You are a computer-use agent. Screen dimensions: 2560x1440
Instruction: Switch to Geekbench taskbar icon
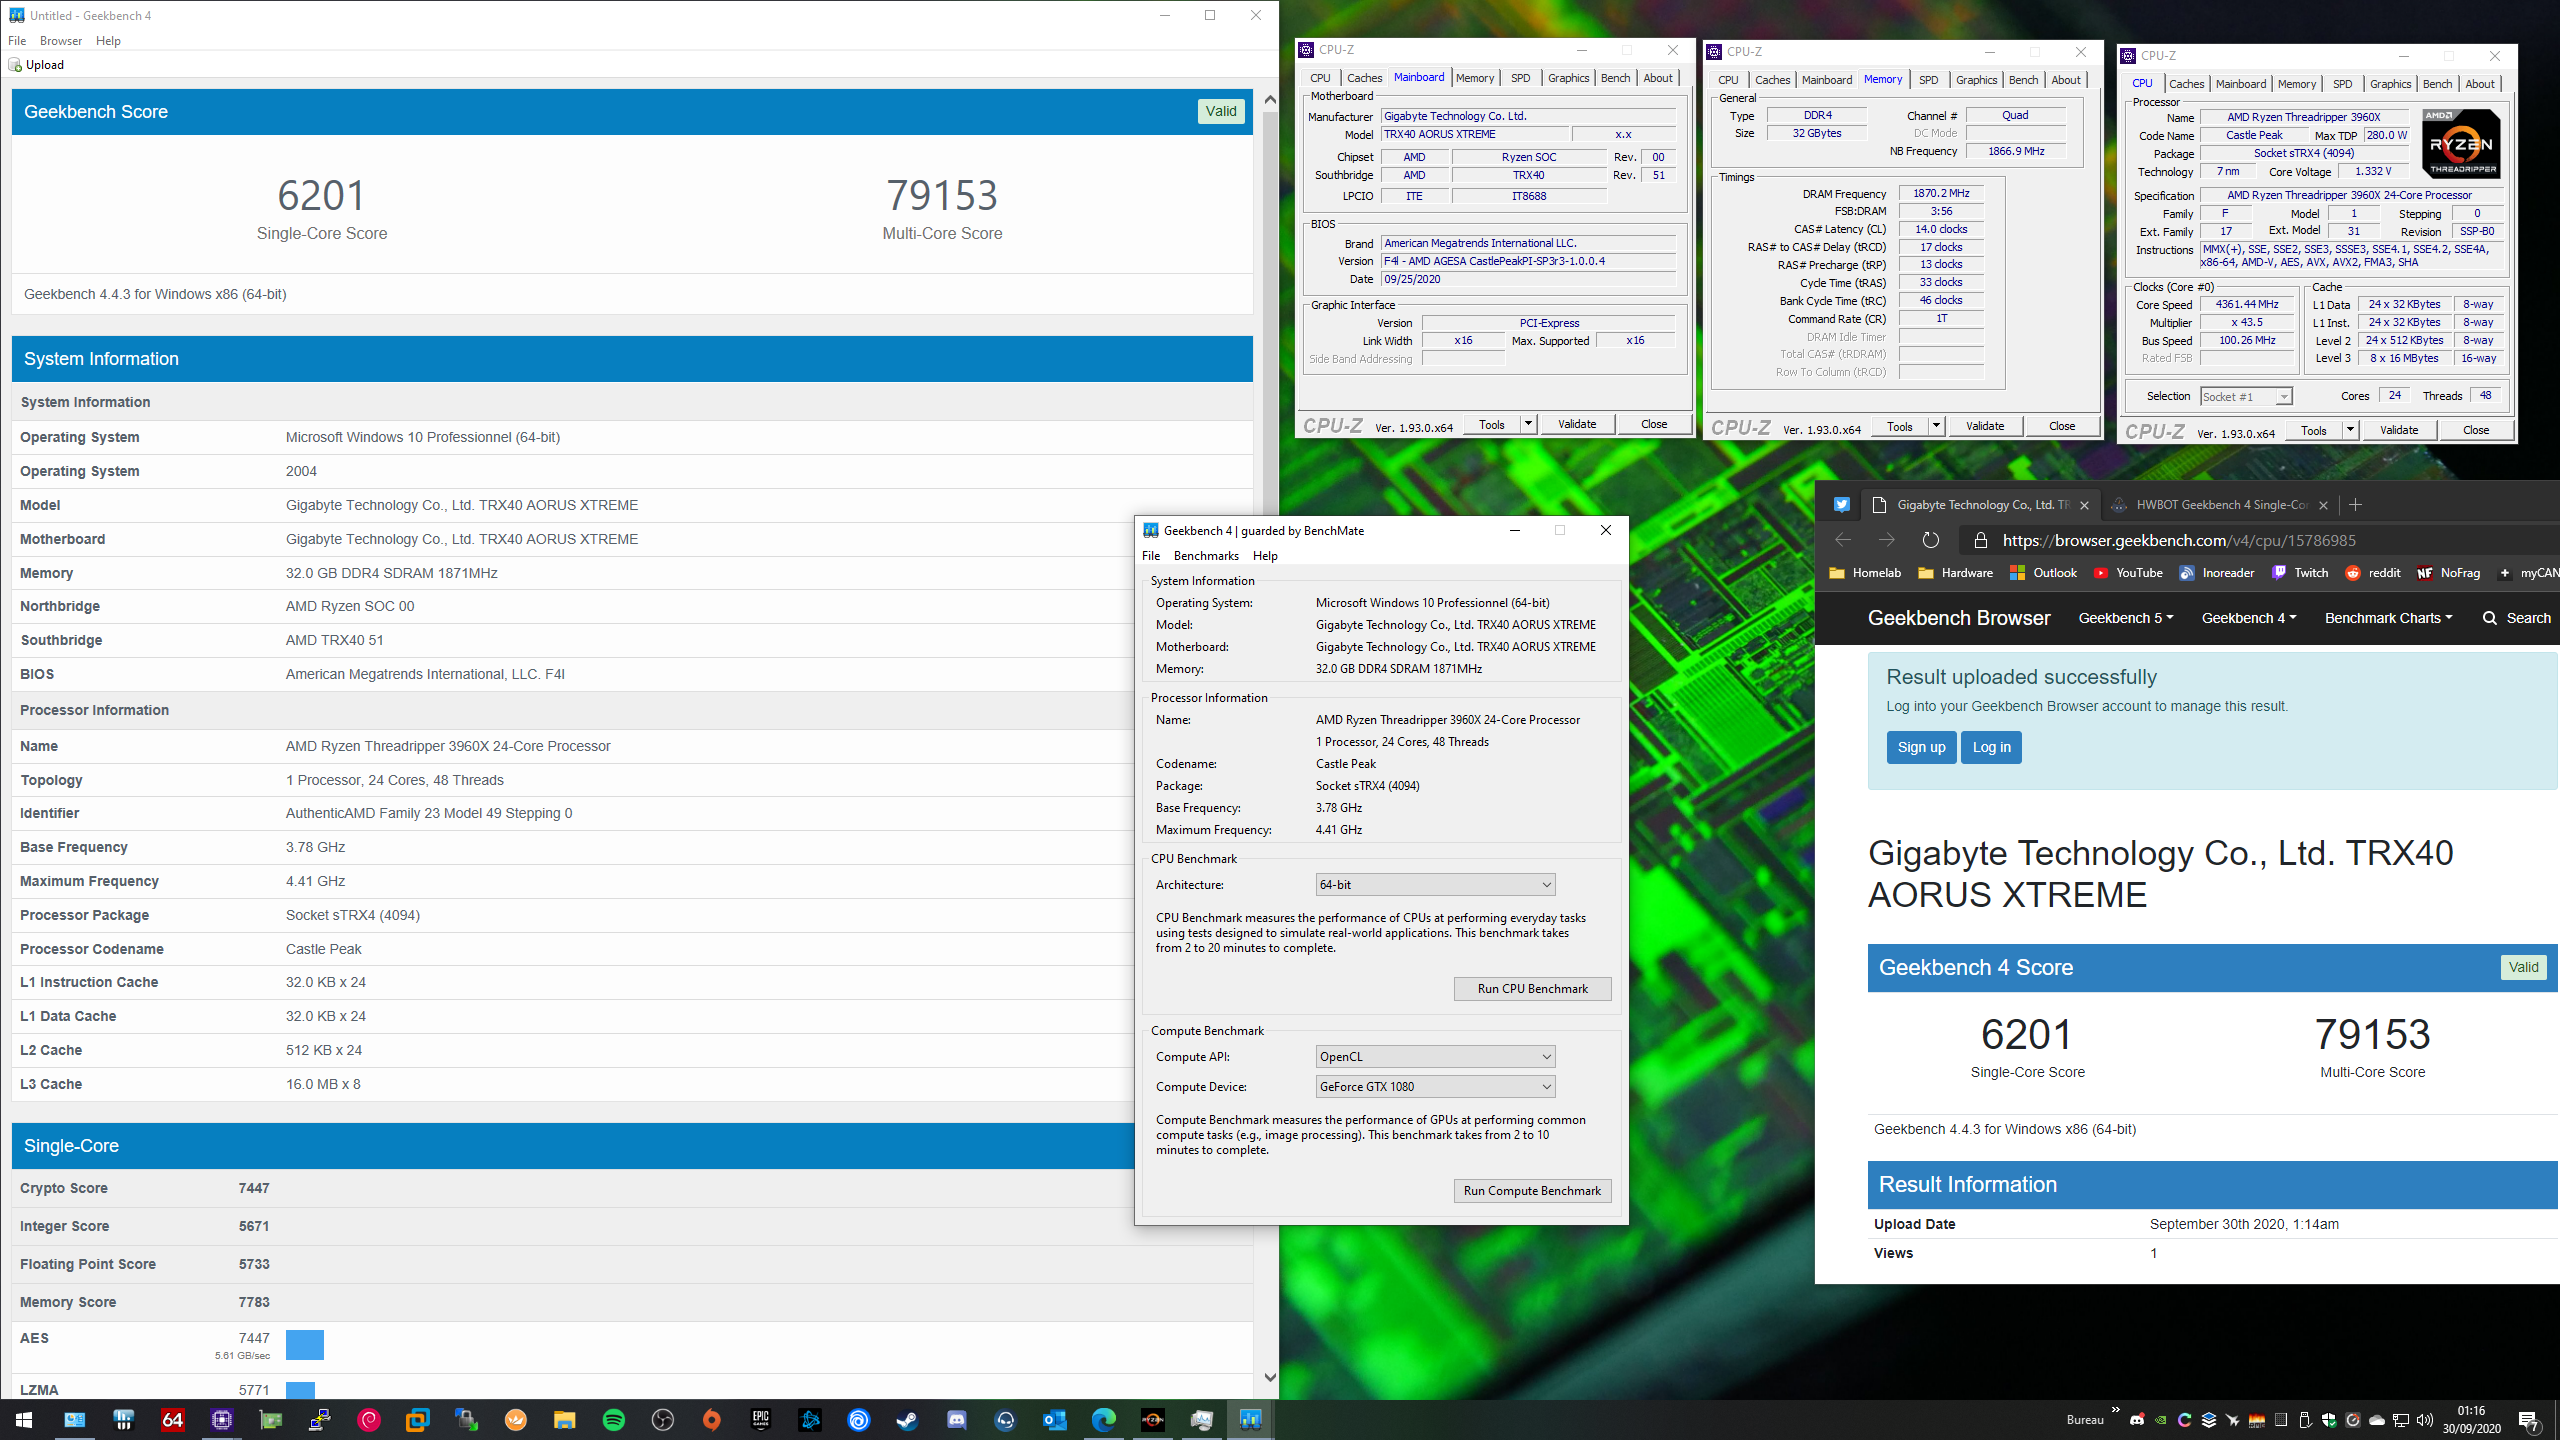click(1251, 1420)
